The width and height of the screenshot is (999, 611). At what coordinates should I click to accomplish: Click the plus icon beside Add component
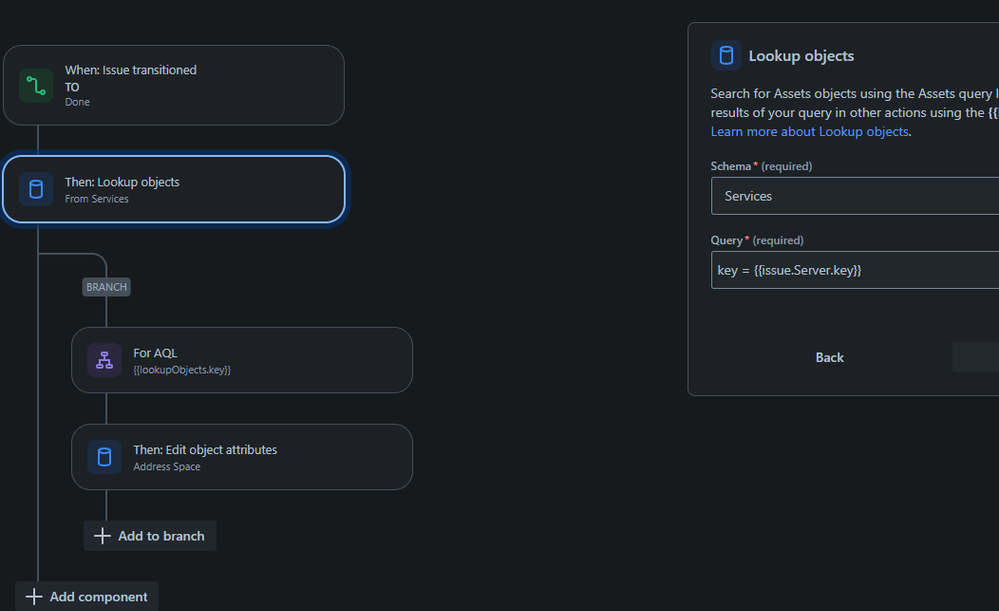(x=34, y=596)
